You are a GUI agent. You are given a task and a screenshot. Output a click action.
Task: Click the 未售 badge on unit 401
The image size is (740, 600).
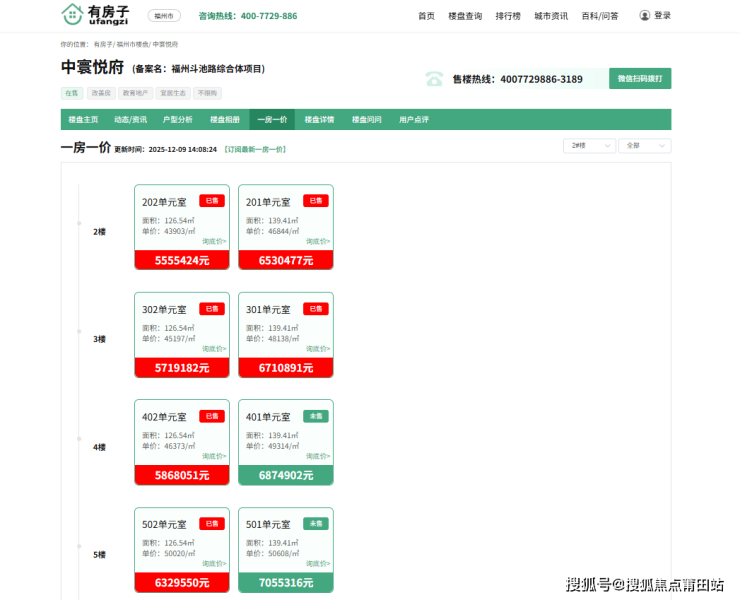coord(316,416)
